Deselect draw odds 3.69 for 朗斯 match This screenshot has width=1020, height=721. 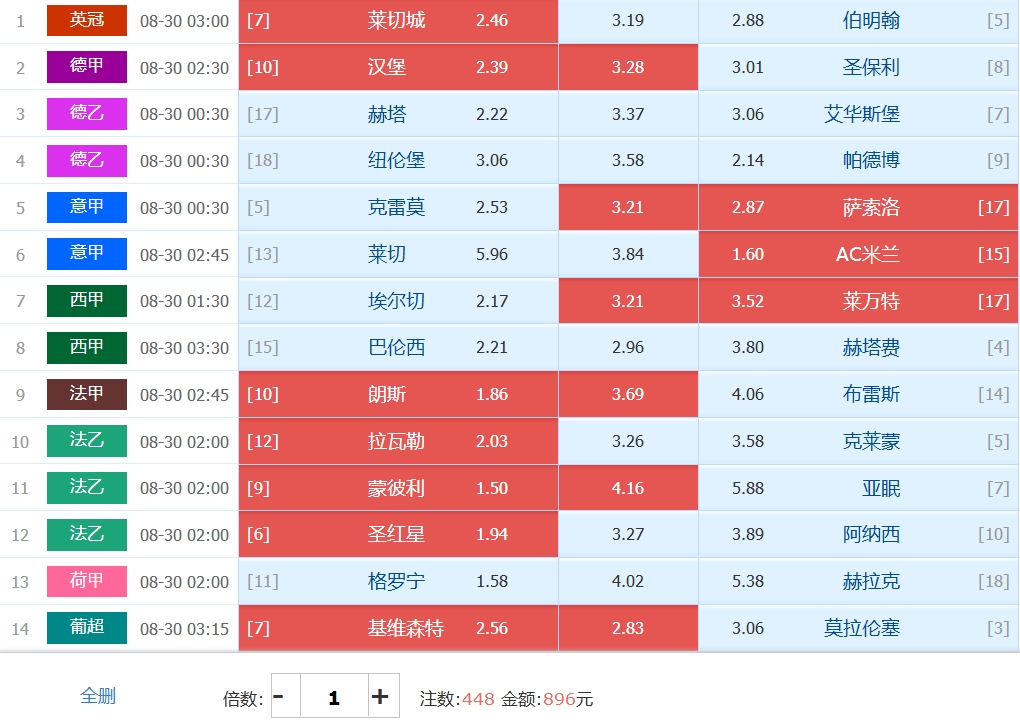(x=628, y=394)
